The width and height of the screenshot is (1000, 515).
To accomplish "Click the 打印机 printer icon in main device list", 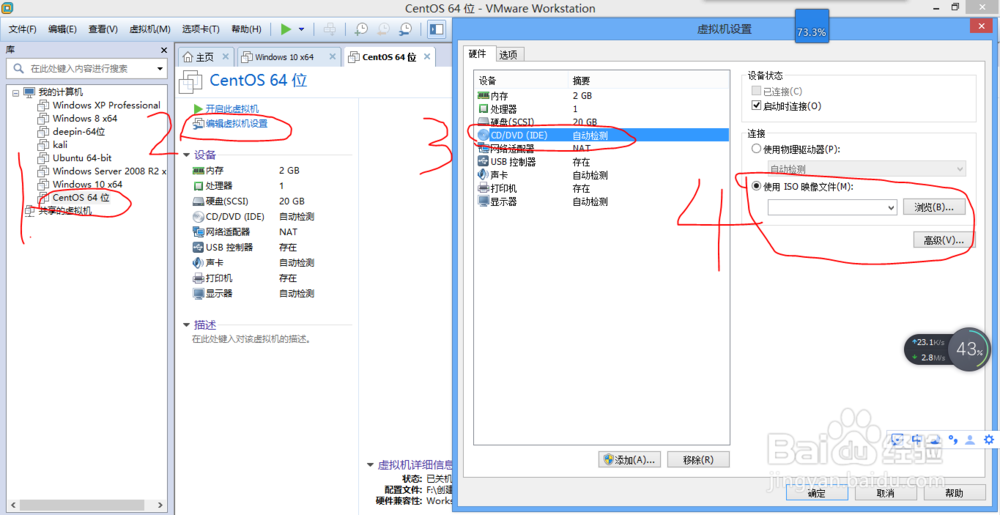I will 198,278.
